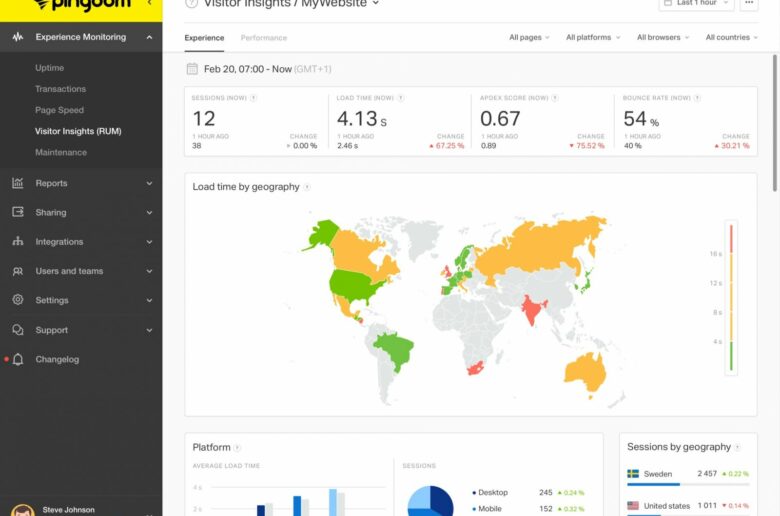Screen dimensions: 780x516
Task: Click the Sweden flag icon
Action: 633,474
